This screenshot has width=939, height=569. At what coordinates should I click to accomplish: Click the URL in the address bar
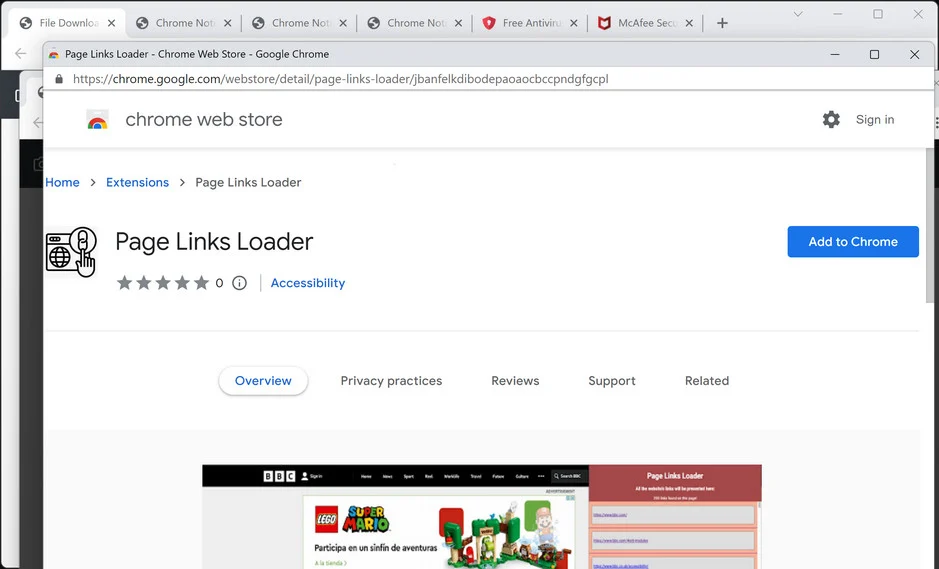pyautogui.click(x=340, y=79)
